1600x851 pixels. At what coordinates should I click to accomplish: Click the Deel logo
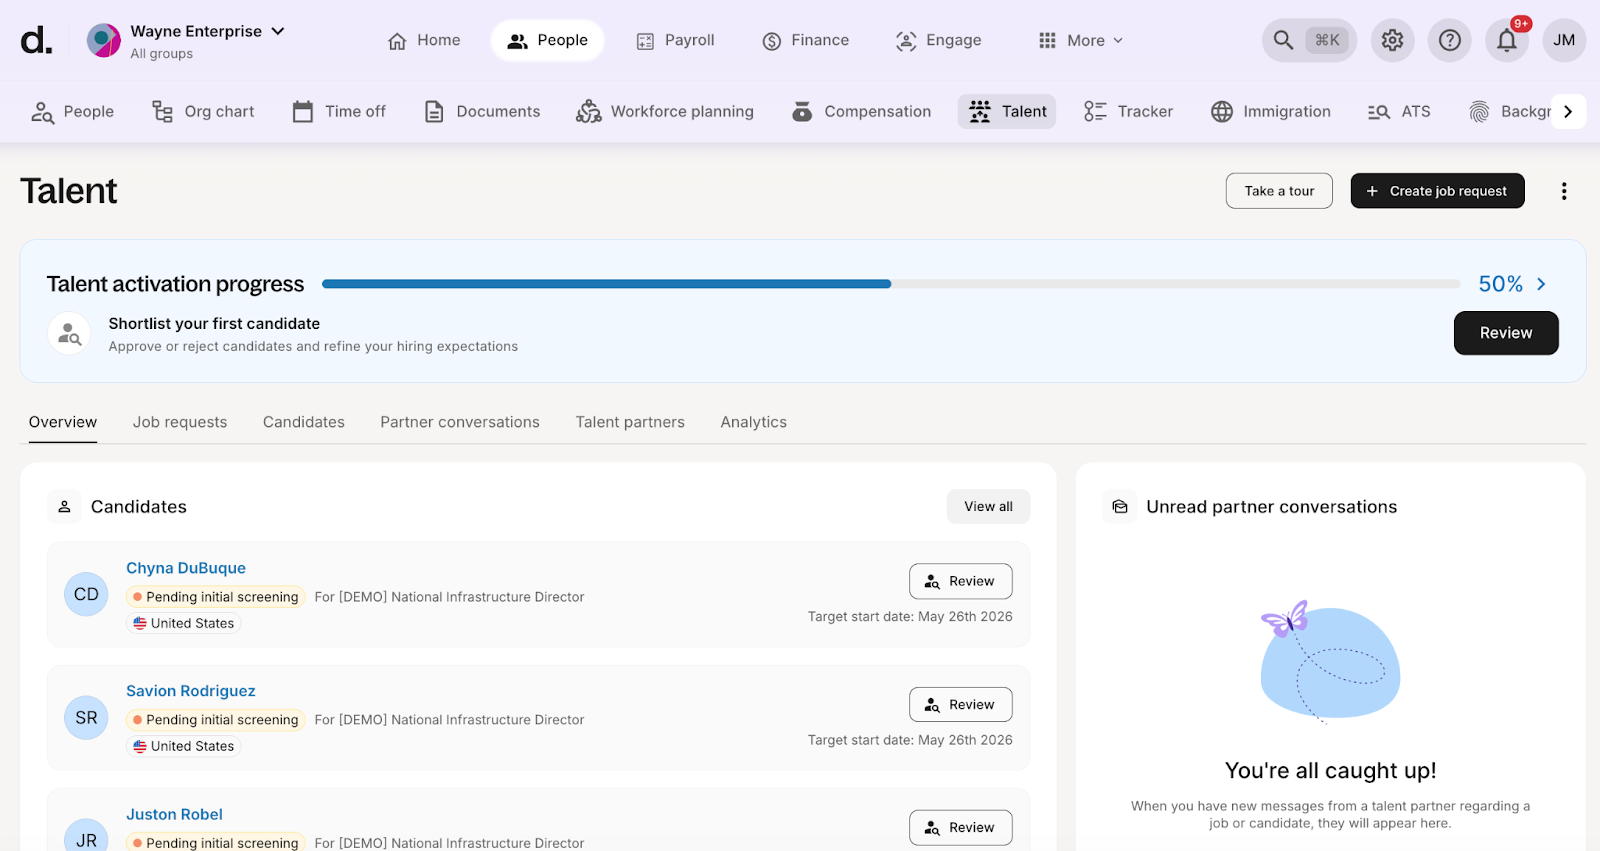click(x=36, y=40)
